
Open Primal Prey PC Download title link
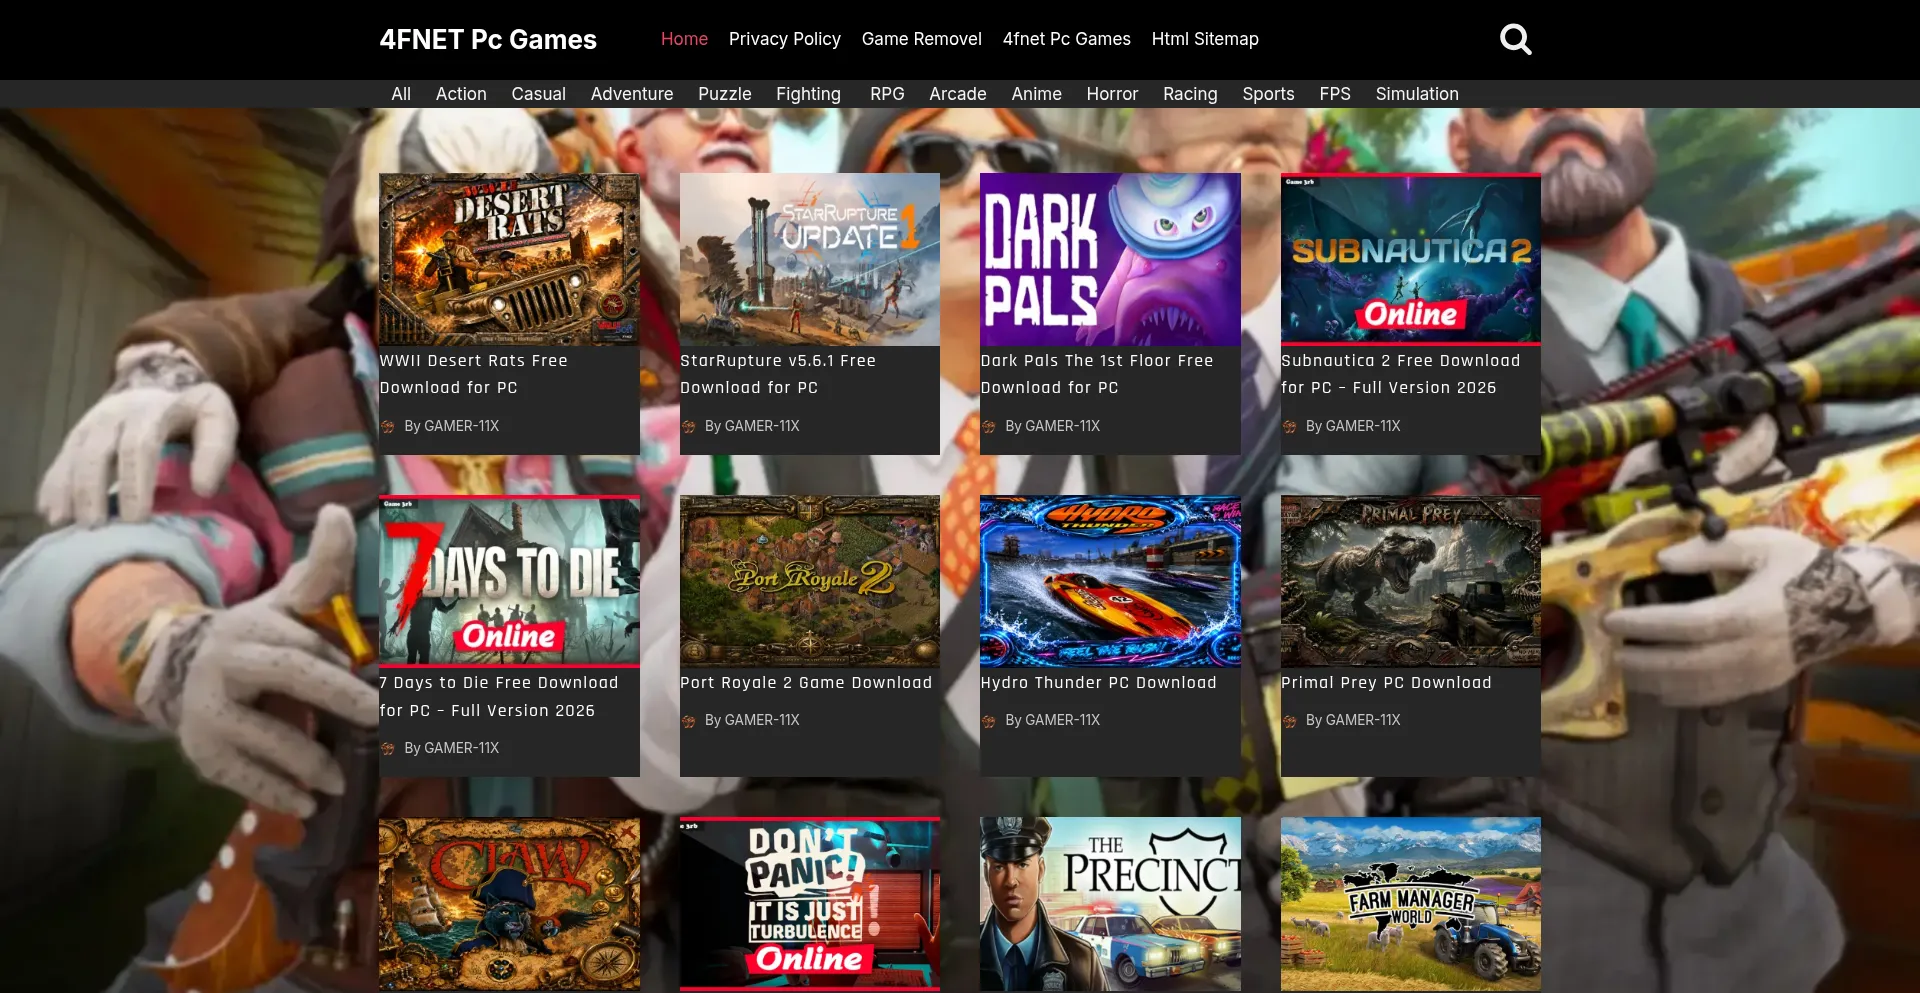tap(1386, 683)
